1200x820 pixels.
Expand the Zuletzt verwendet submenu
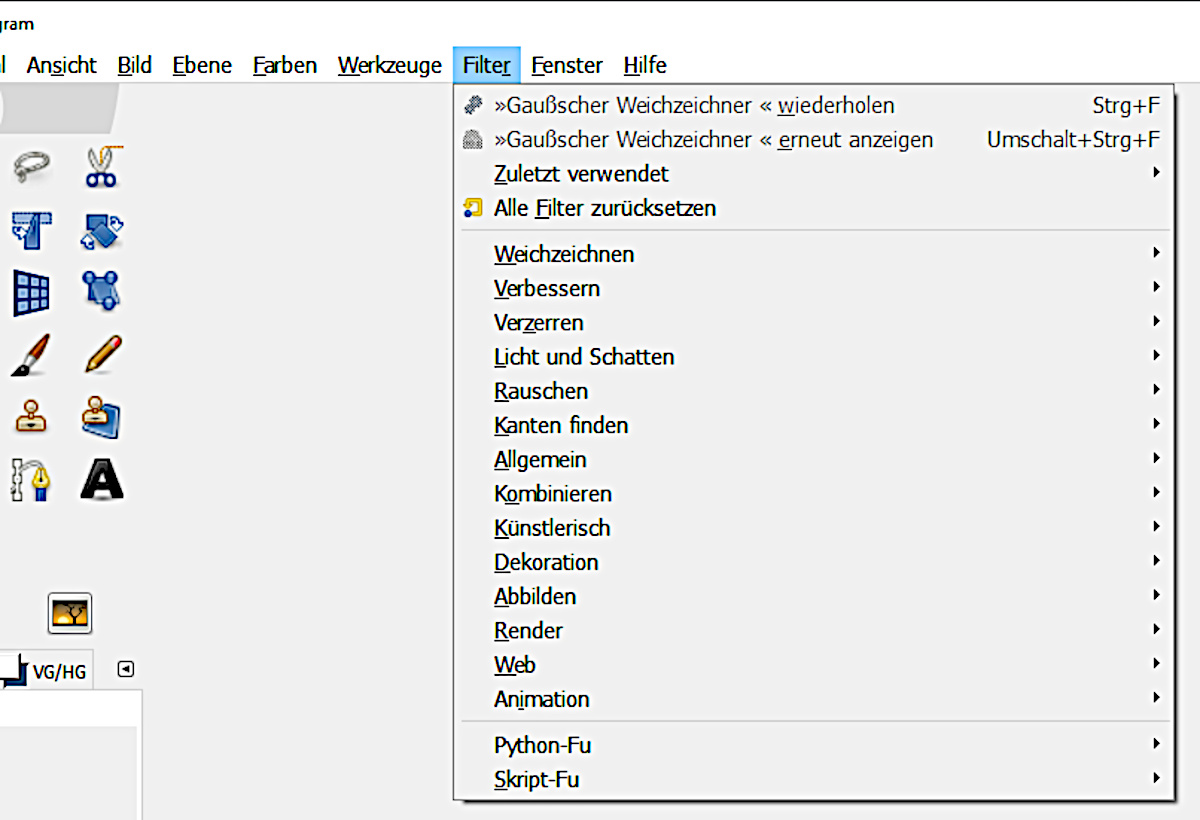[x=581, y=174]
